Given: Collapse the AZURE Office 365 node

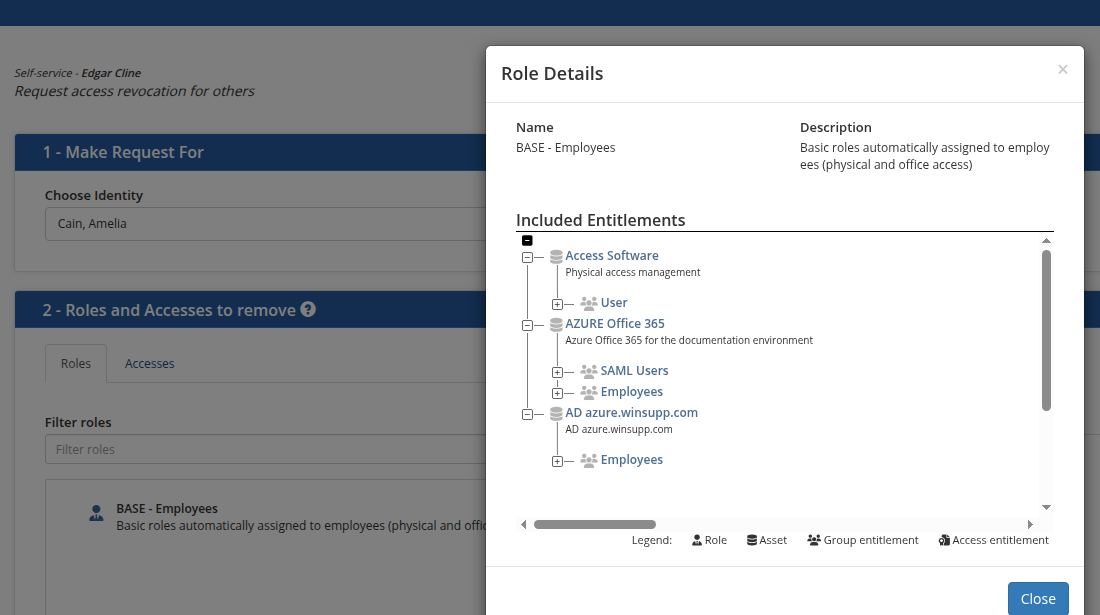Looking at the screenshot, I should point(527,325).
